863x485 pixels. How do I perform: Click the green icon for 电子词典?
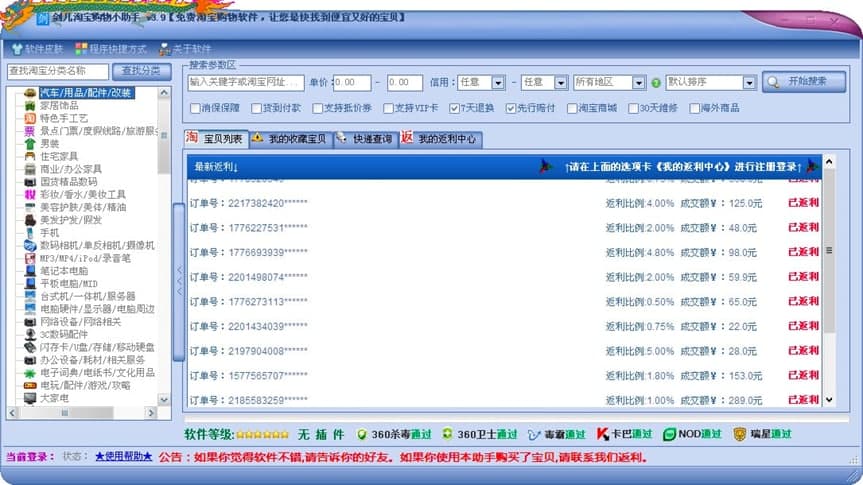30,373
